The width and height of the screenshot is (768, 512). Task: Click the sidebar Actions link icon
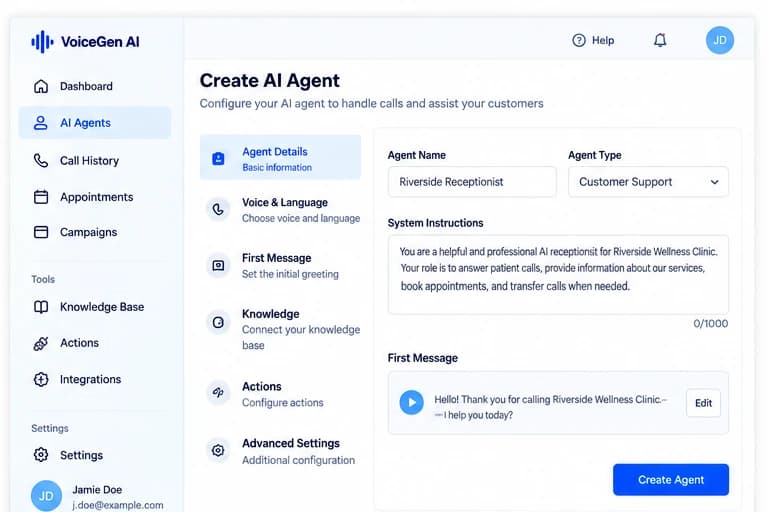pos(41,343)
